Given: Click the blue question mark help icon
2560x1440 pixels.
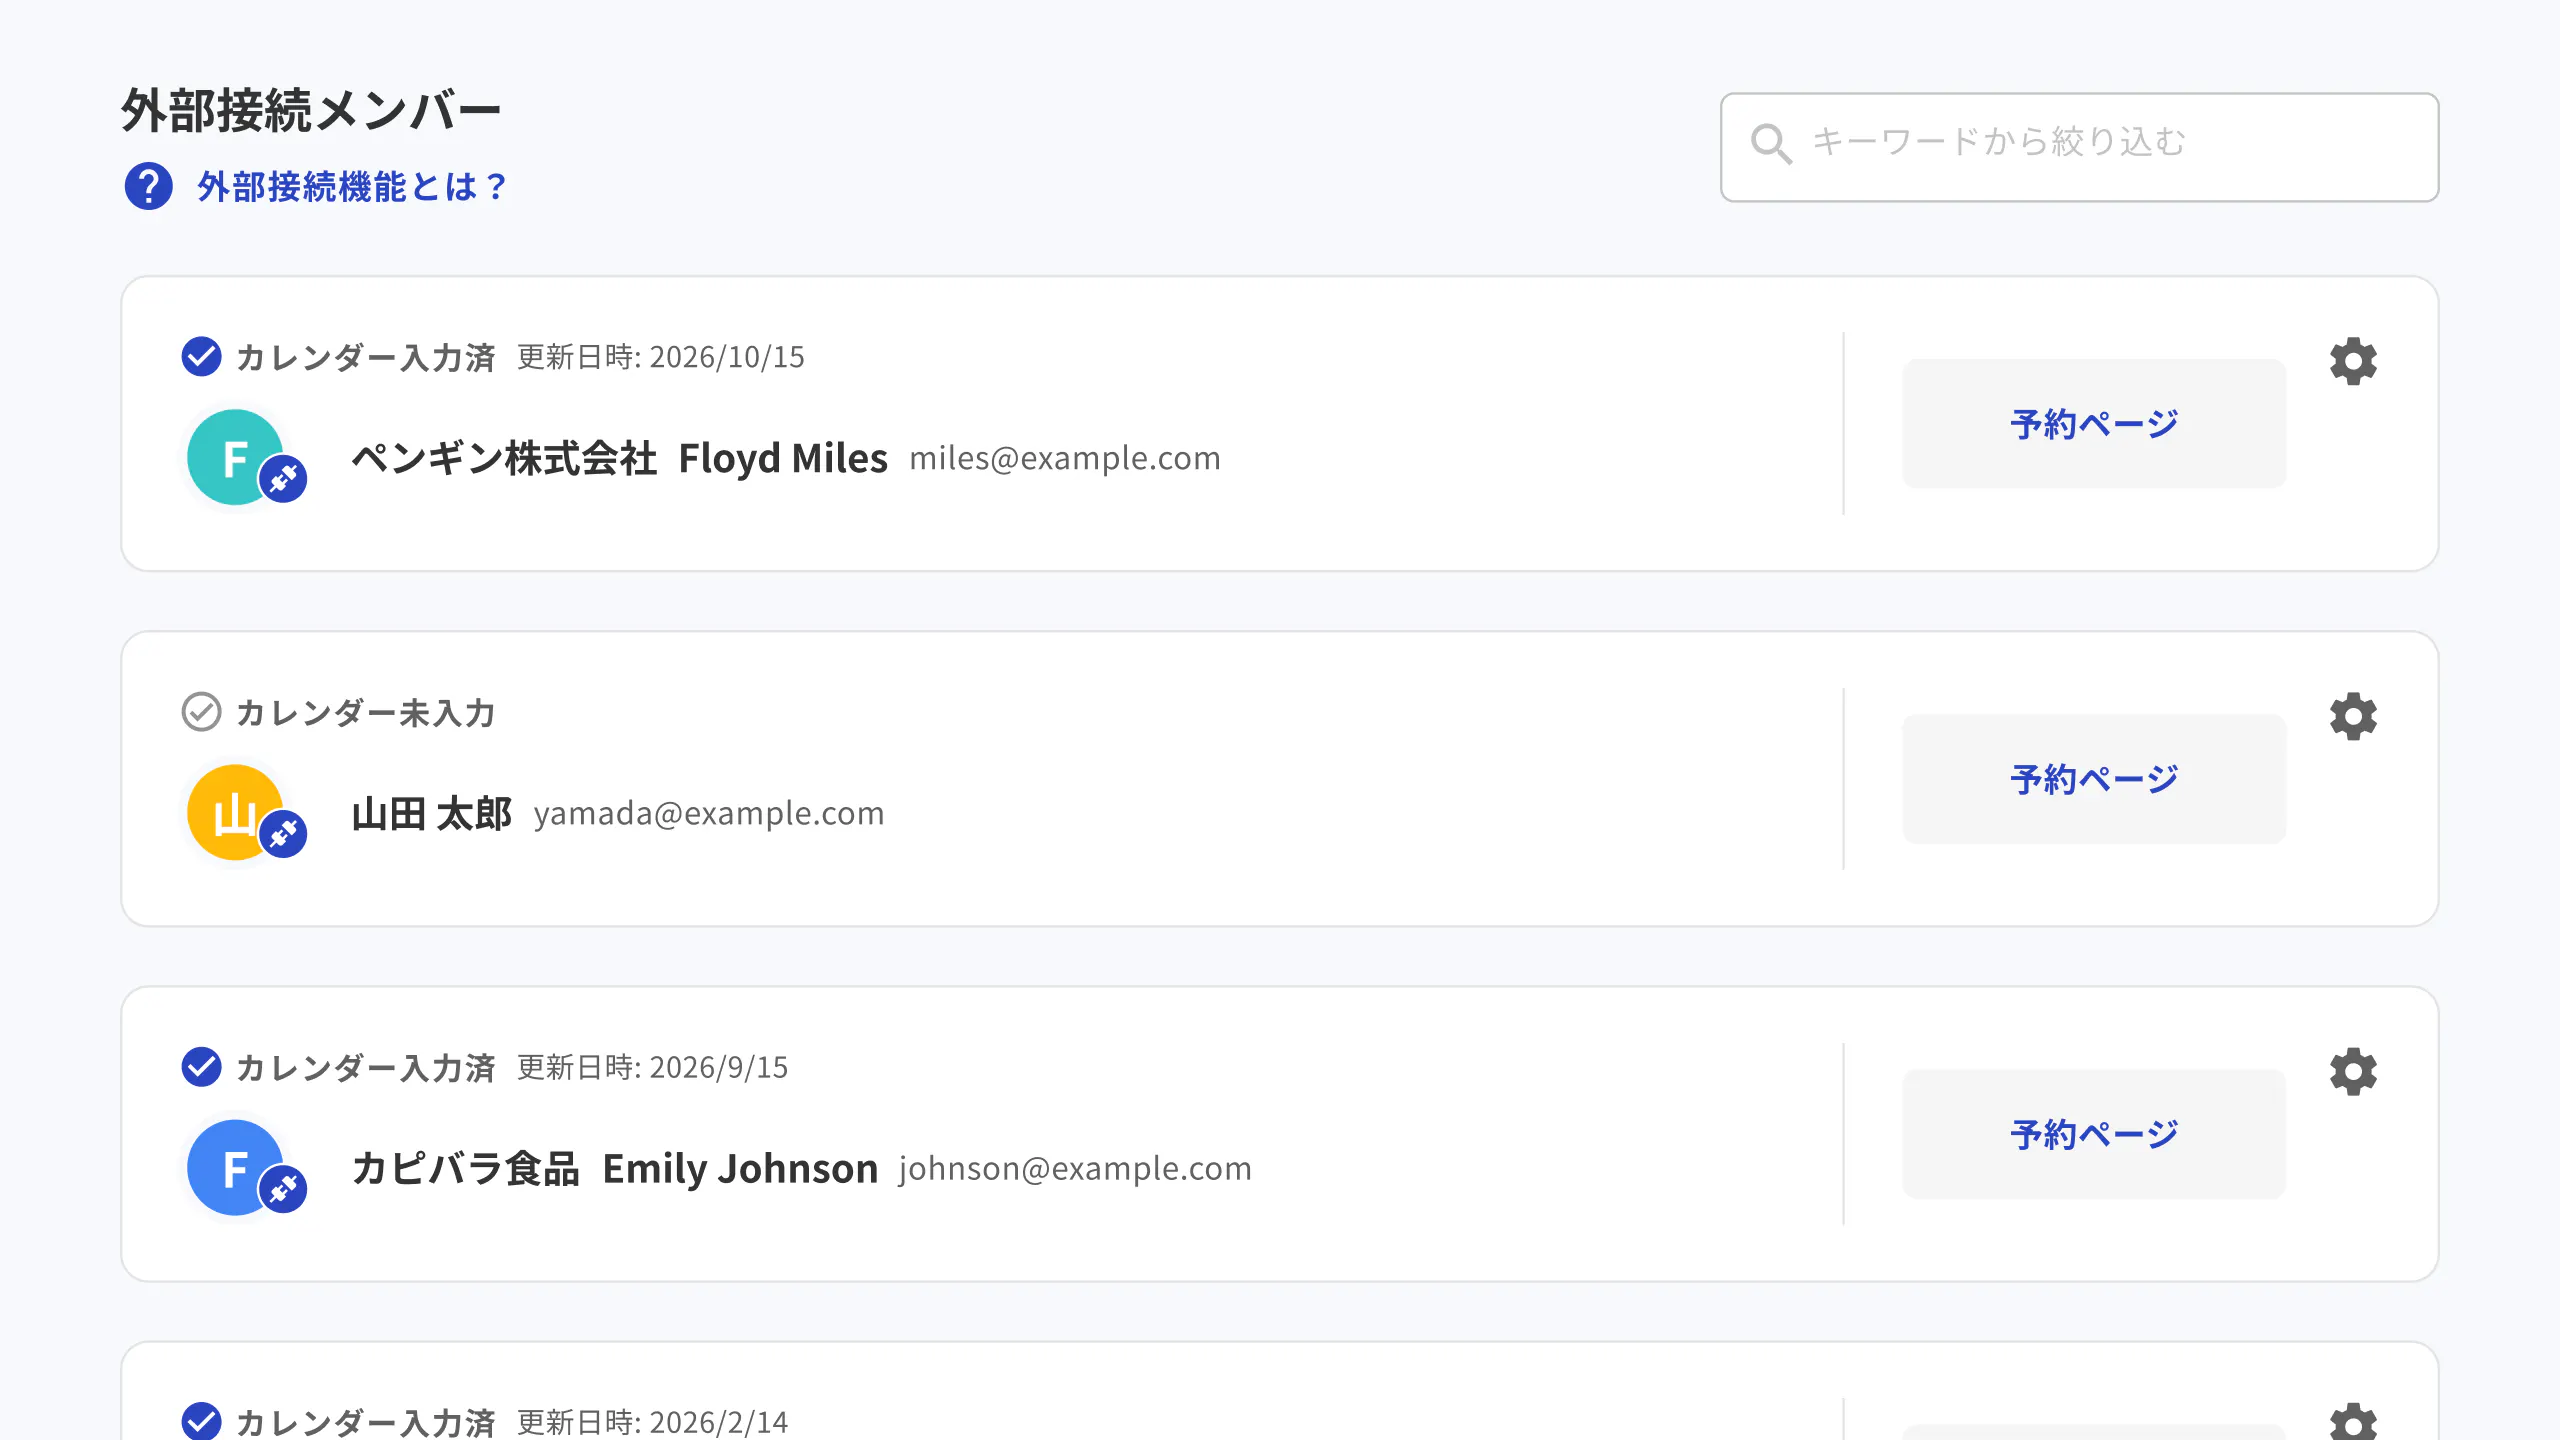Looking at the screenshot, I should [148, 186].
